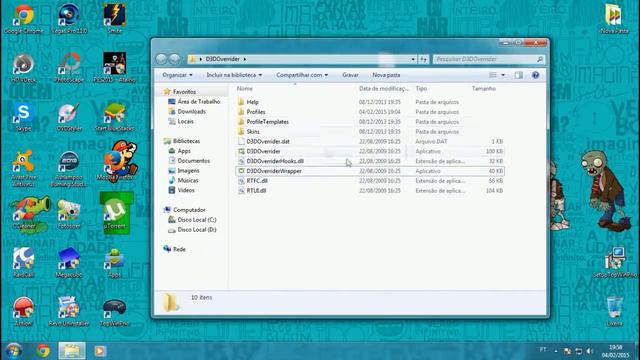Open Compartilhar com dropdown
The height and width of the screenshot is (360, 640).
(302, 75)
